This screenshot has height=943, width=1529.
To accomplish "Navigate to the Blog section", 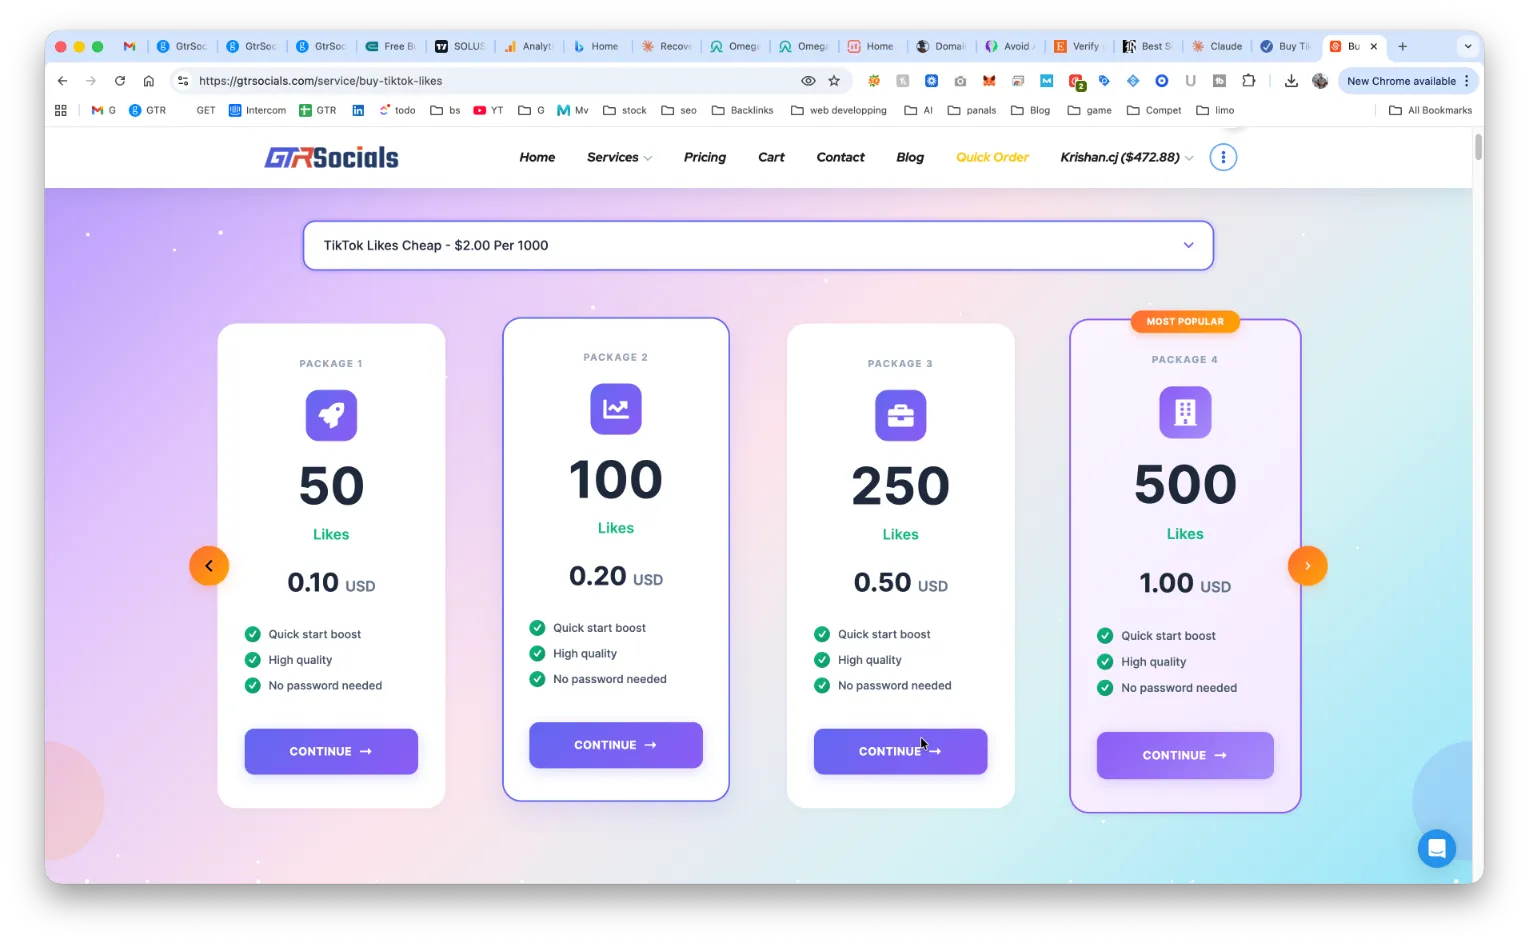I will pos(909,157).
